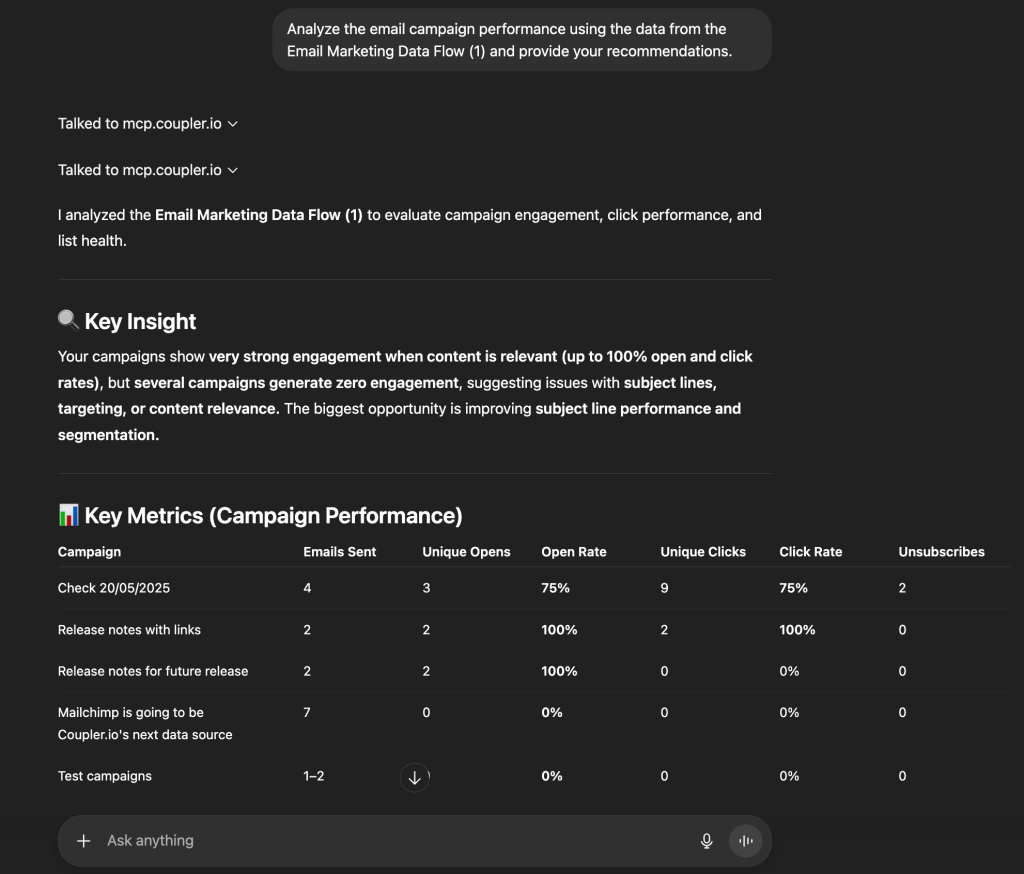This screenshot has height=874, width=1024.
Task: Expand the first 'Talked to mcp.coupler.io' chevron
Action: [x=233, y=124]
